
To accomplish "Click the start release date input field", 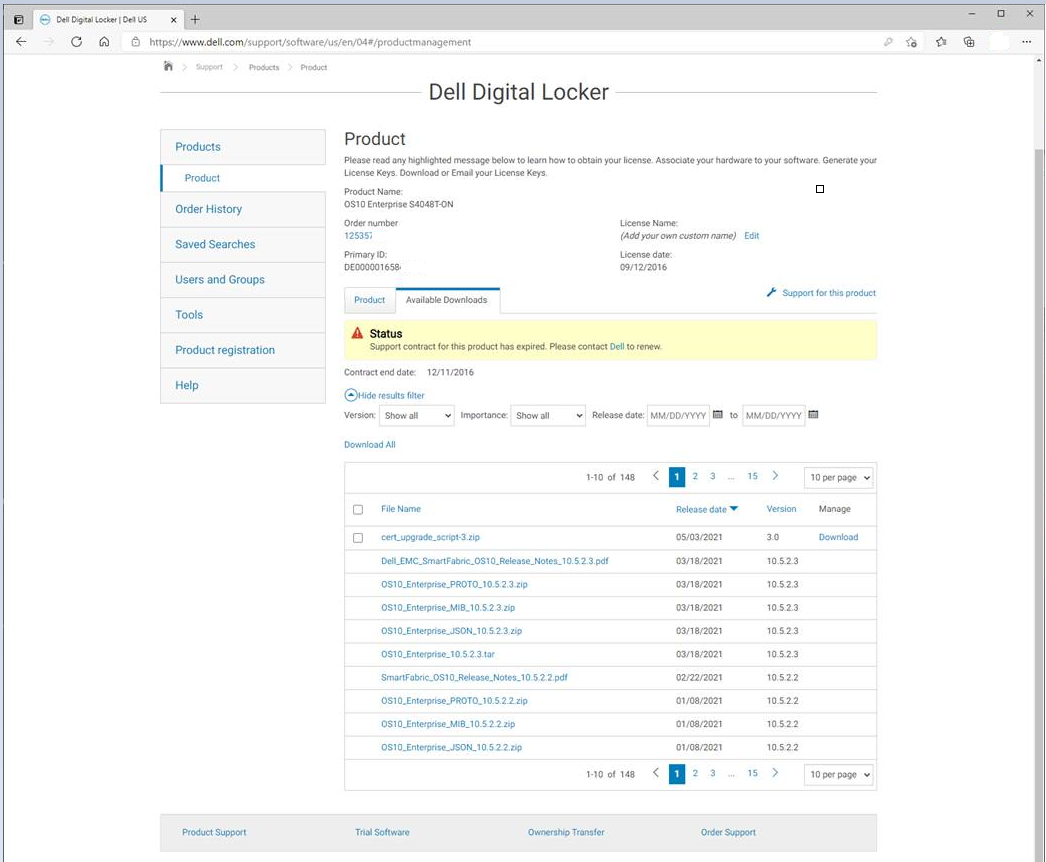I will tap(677, 415).
